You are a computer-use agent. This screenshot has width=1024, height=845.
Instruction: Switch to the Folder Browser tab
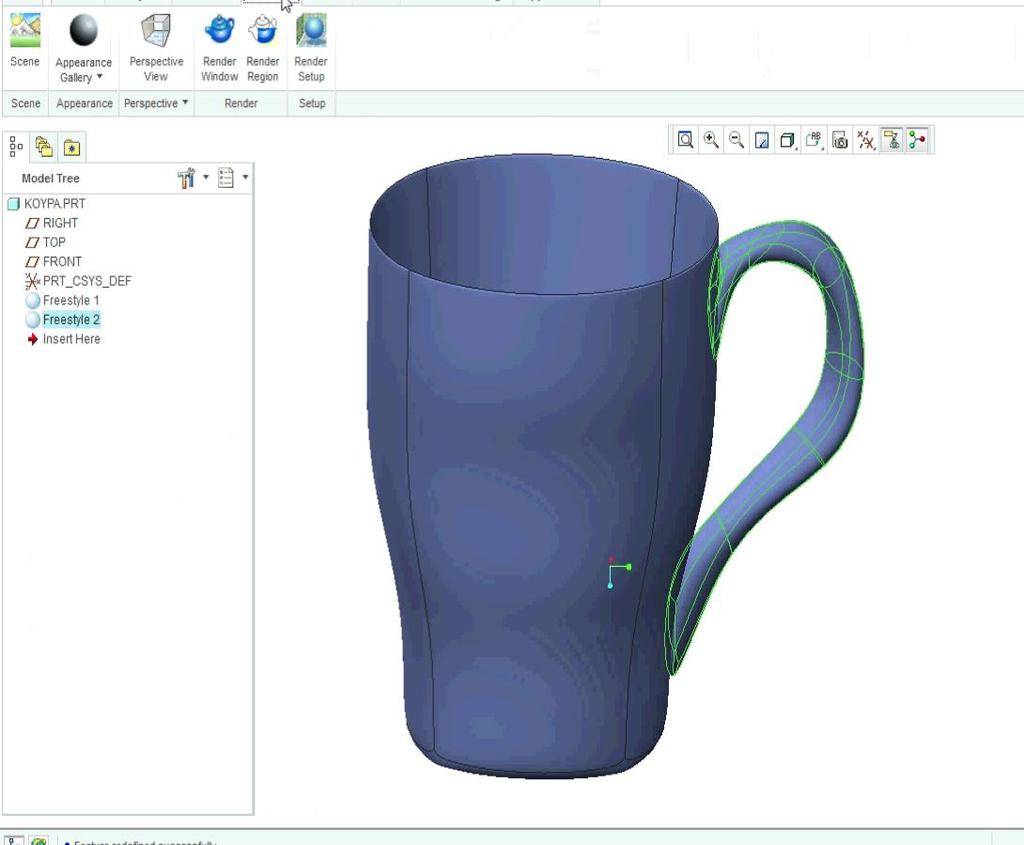(44, 147)
